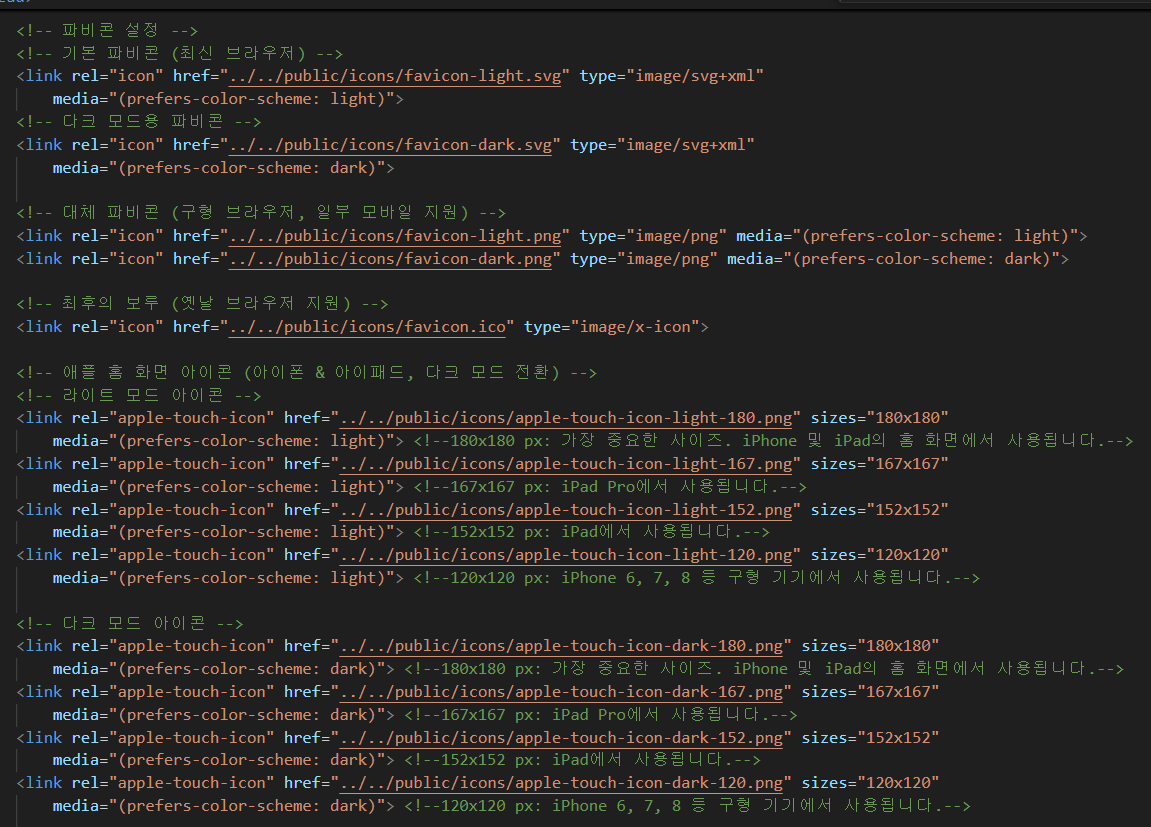Click the comment '기본 파비콘 (최신 브라우저)'
Image resolution: width=1151 pixels, height=827 pixels.
pos(180,54)
